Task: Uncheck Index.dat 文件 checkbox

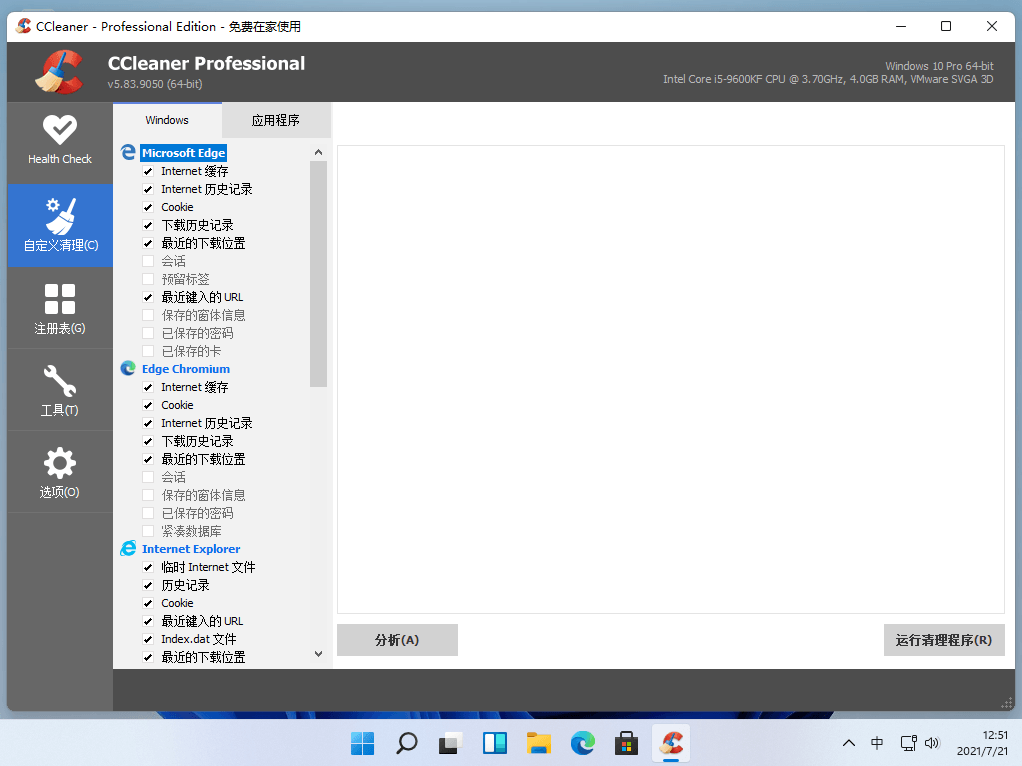Action: (148, 640)
